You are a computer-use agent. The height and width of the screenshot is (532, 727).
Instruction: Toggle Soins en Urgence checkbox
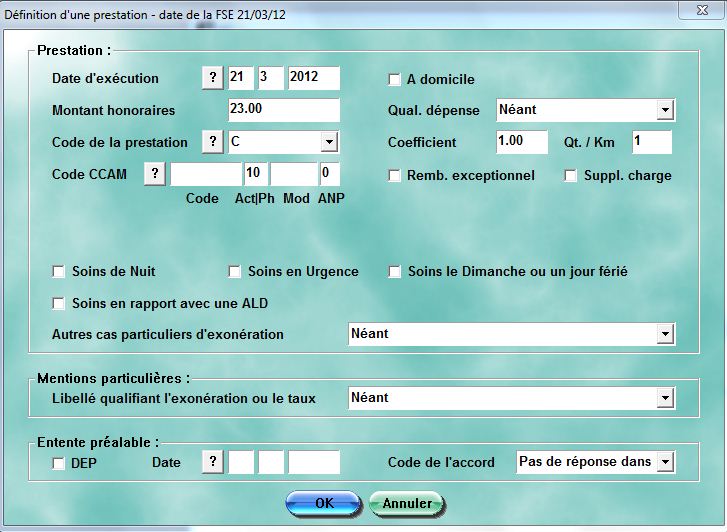pos(235,272)
